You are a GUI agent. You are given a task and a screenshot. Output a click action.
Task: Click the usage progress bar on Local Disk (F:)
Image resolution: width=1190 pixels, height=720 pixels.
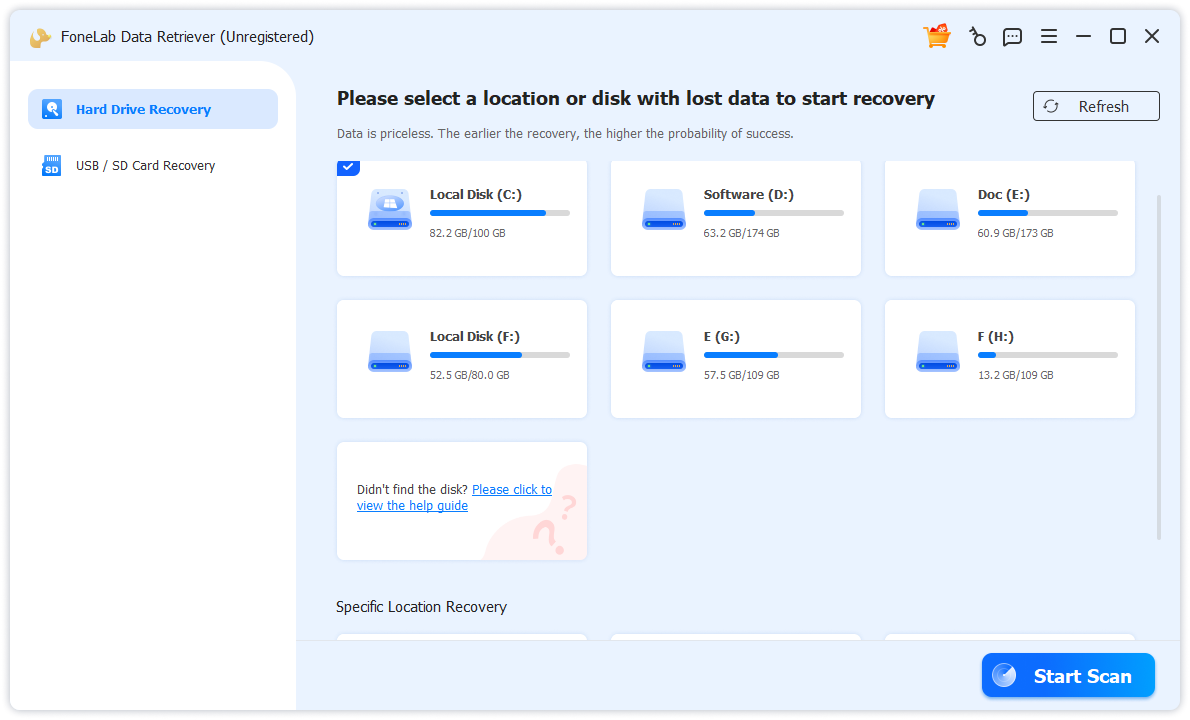[499, 354]
